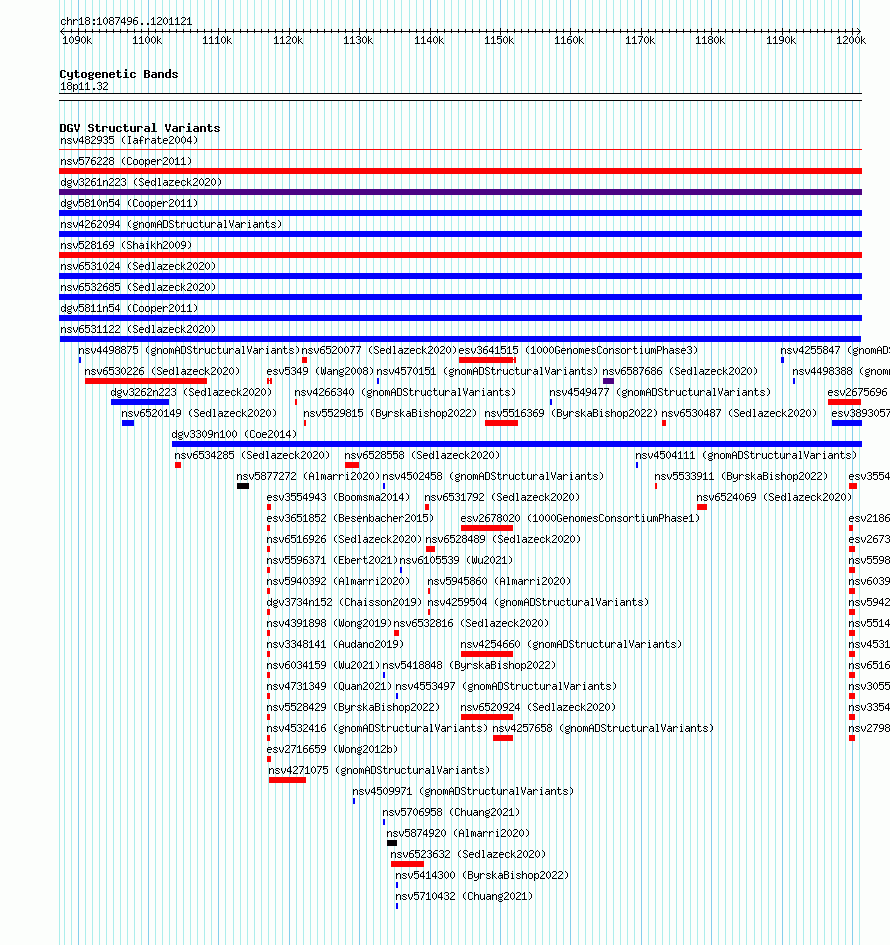Click the purple bar under dgv3261n223
This screenshot has height=945, width=890.
(460, 192)
